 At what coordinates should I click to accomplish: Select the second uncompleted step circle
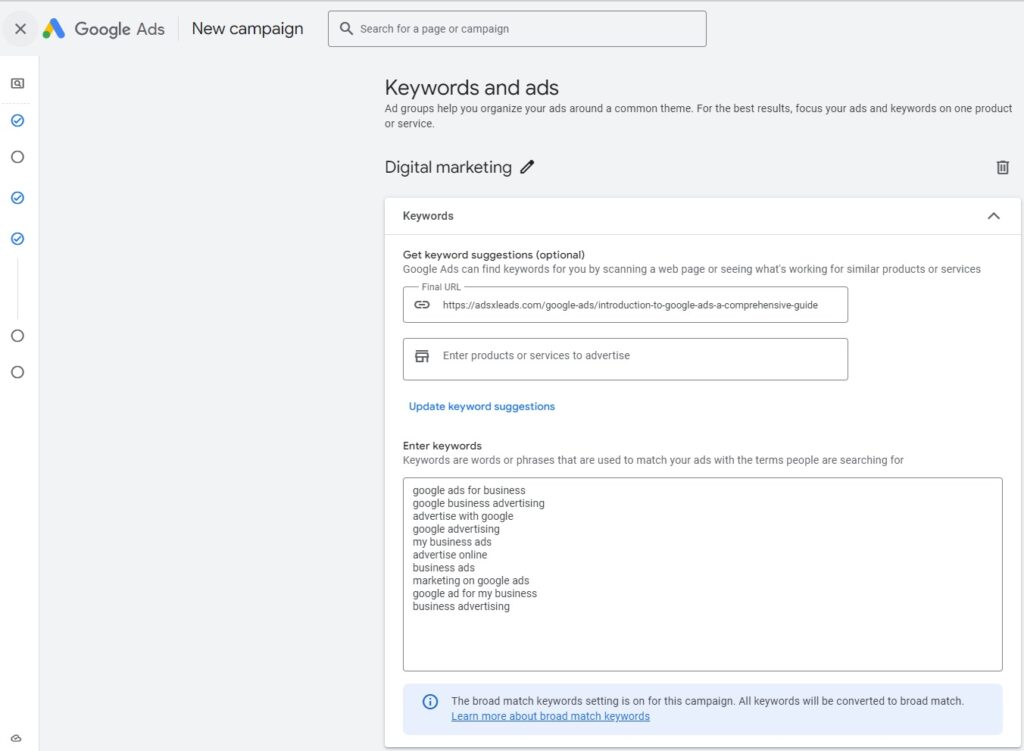coord(18,157)
